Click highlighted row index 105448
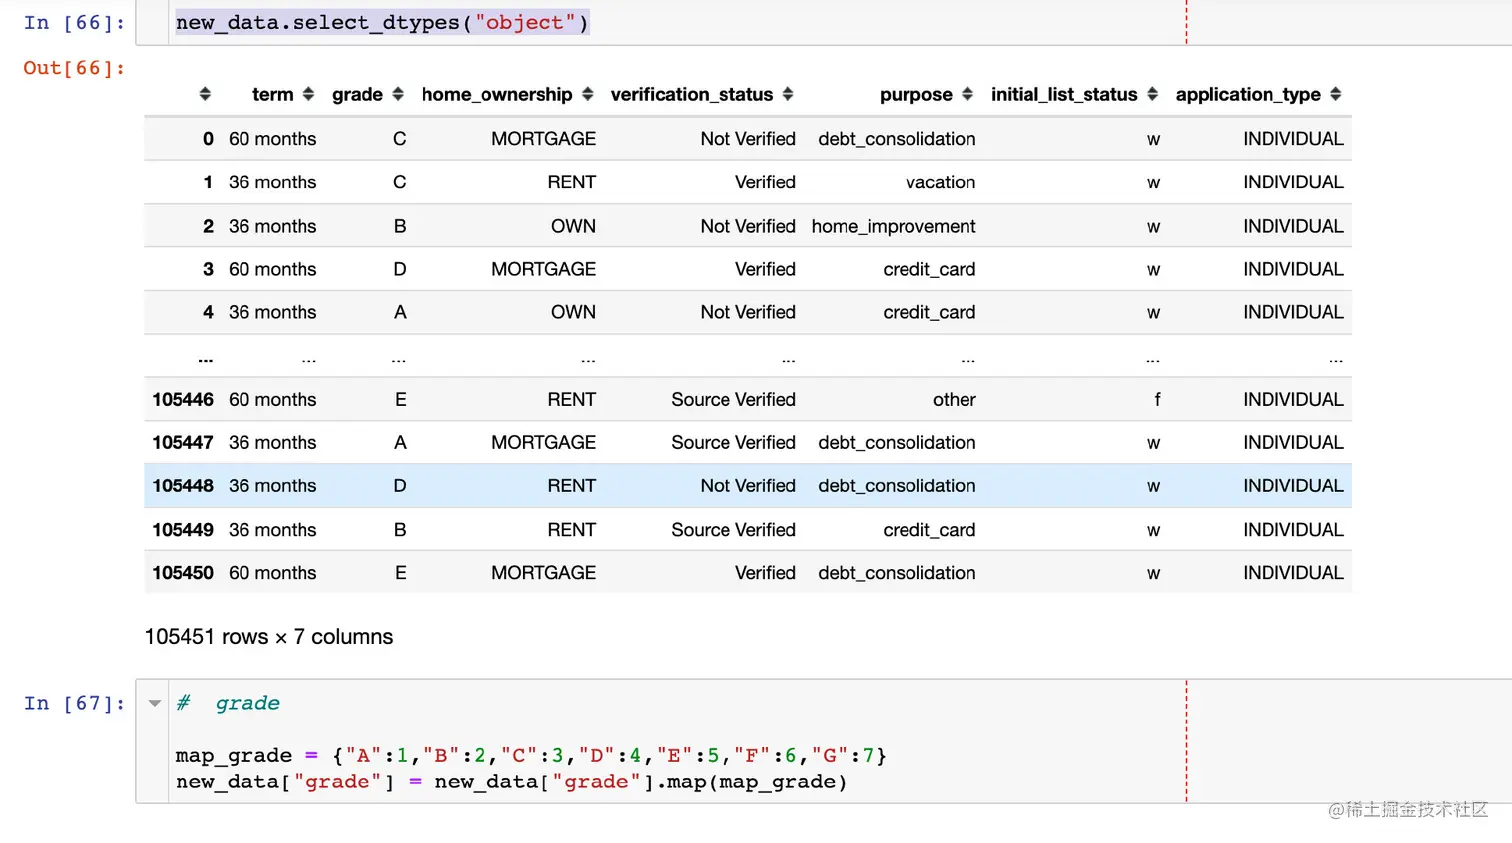 point(183,485)
